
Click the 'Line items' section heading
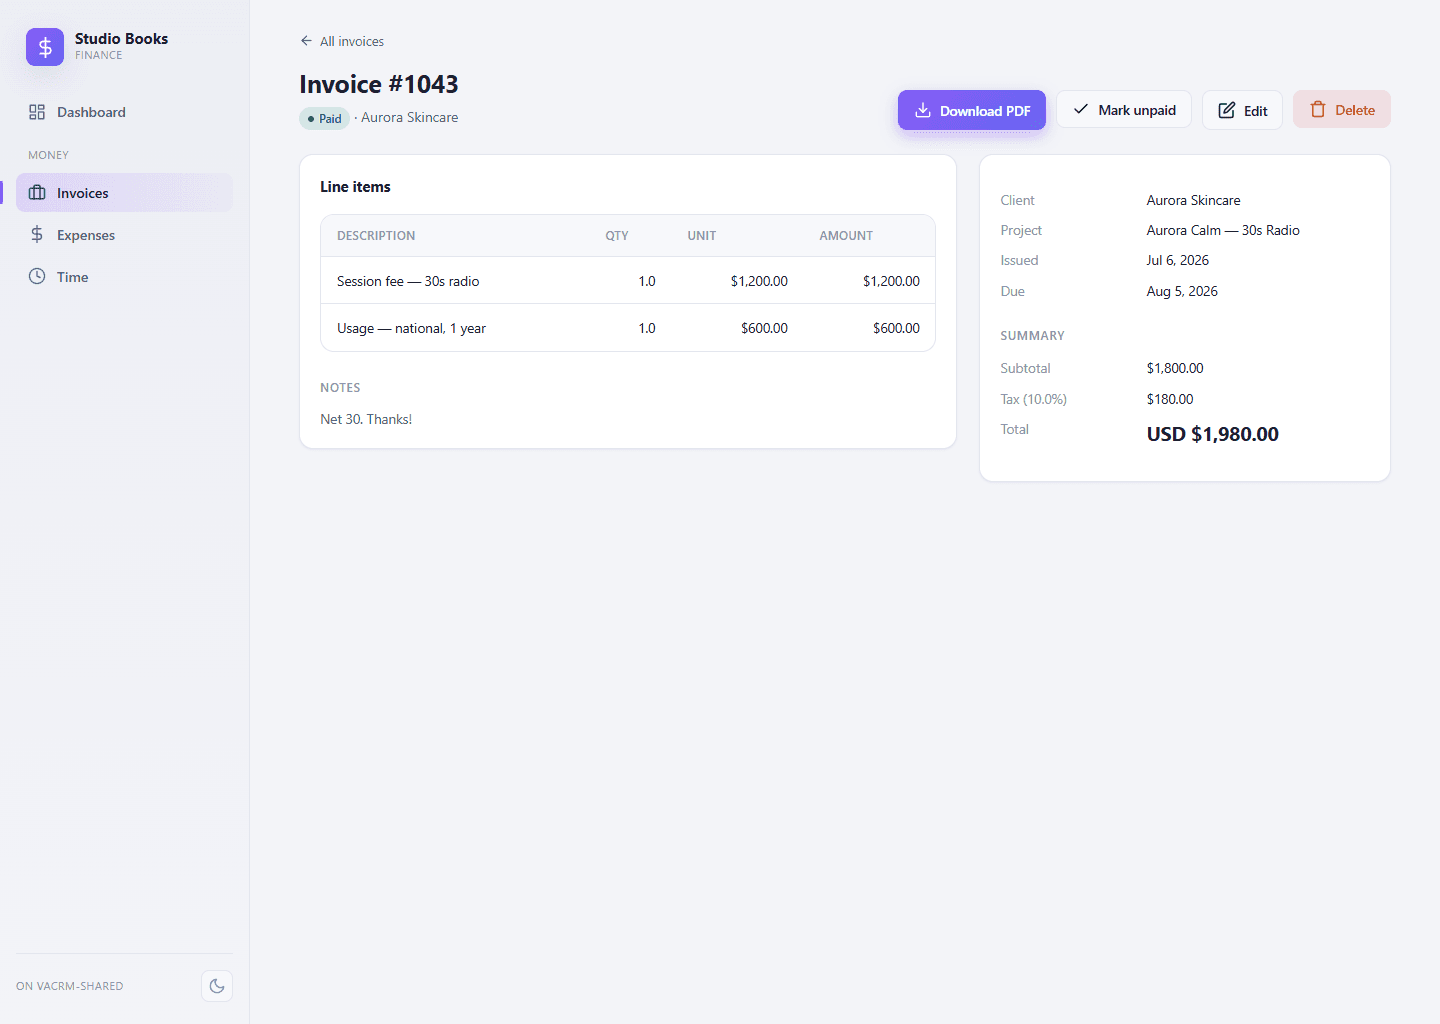coord(355,187)
